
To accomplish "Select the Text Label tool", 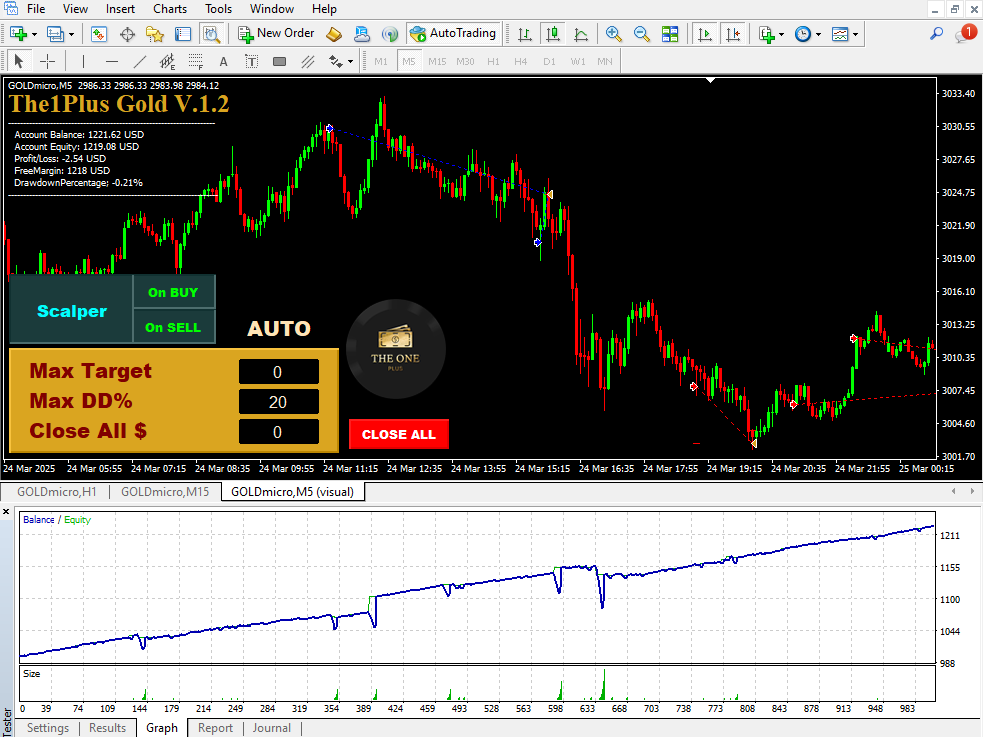I will tap(251, 61).
